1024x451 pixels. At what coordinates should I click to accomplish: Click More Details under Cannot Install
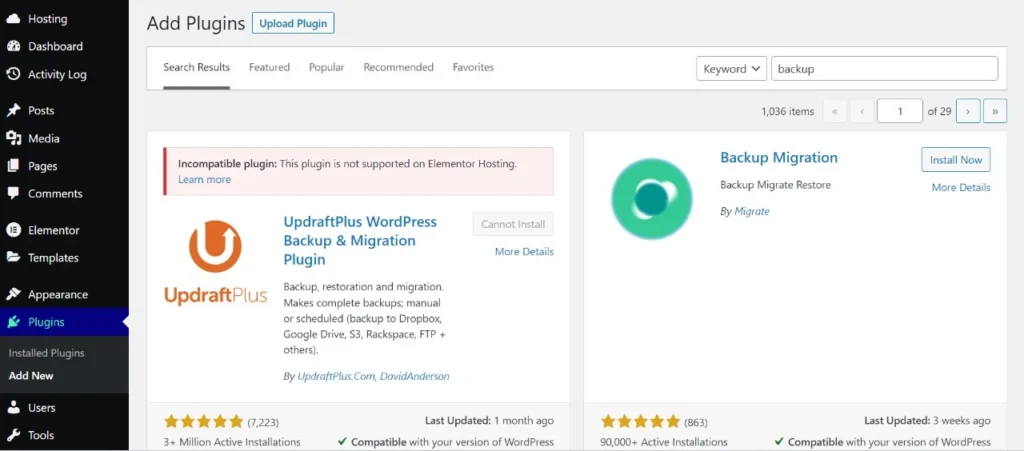click(524, 252)
